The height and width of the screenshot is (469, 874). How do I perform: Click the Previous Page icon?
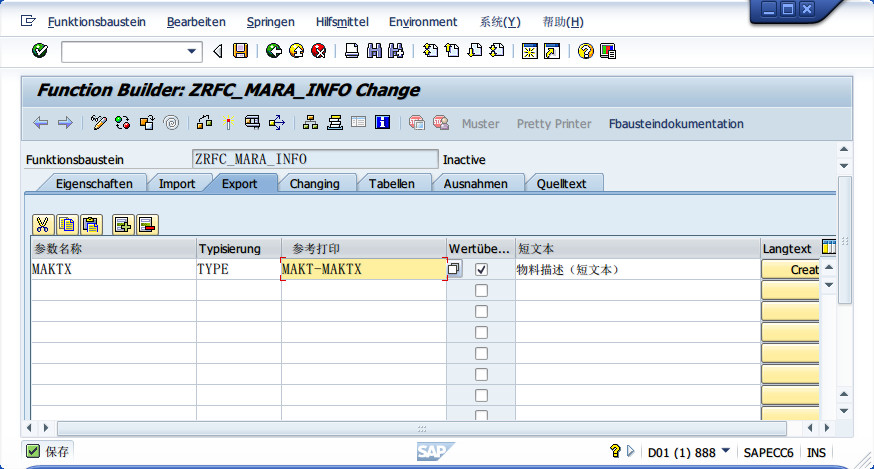coord(452,51)
